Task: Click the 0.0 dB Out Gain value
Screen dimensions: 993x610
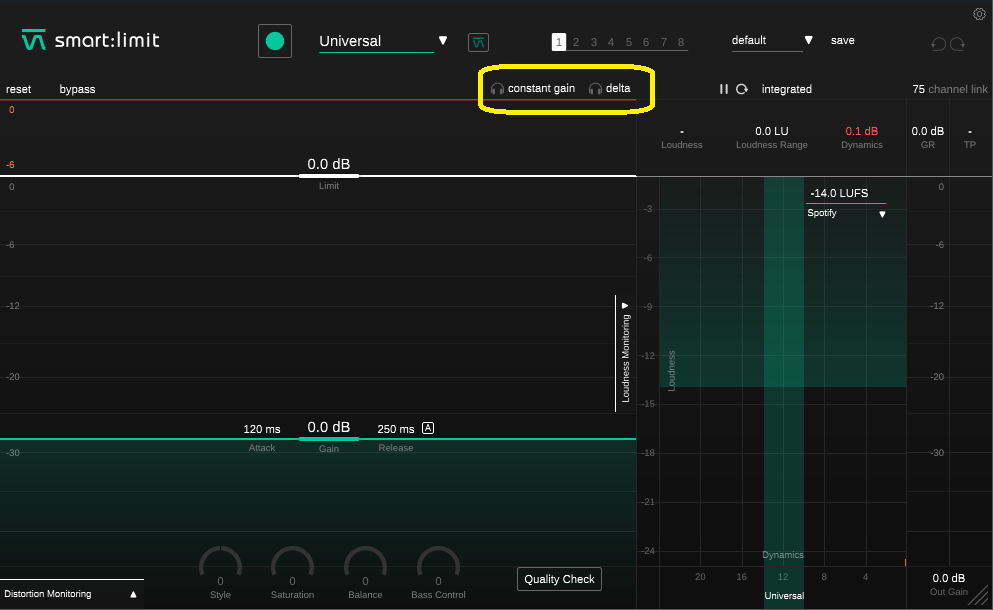Action: (949, 578)
